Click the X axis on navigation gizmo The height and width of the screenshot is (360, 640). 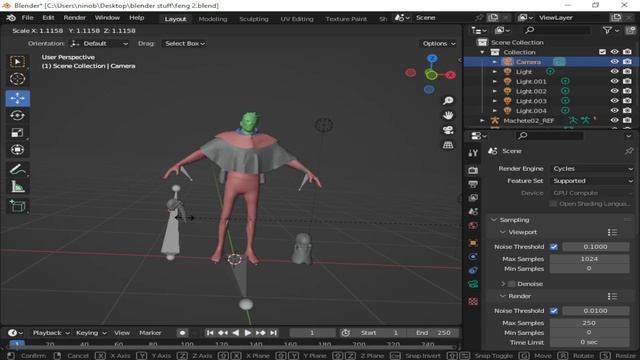click(x=450, y=75)
